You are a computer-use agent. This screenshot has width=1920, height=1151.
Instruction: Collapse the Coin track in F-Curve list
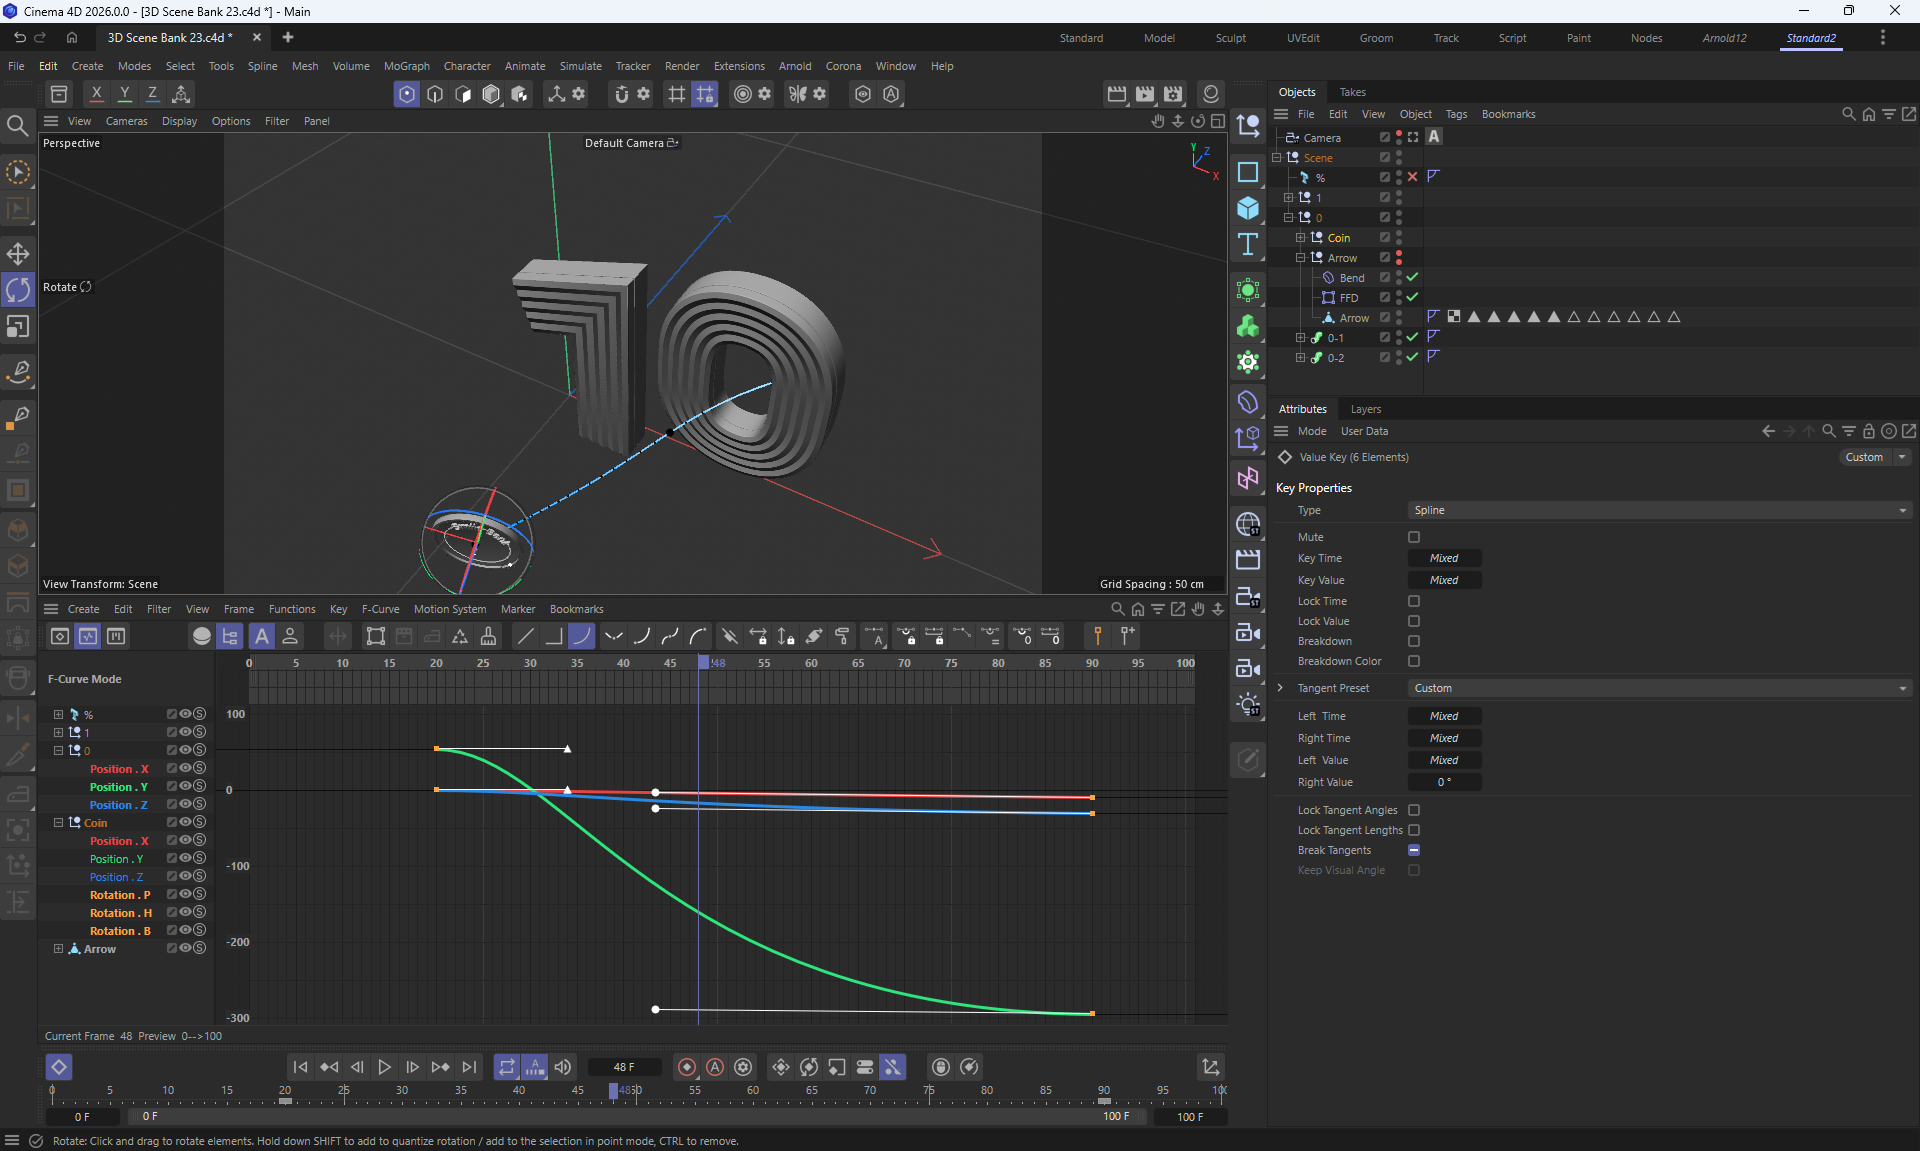point(58,823)
